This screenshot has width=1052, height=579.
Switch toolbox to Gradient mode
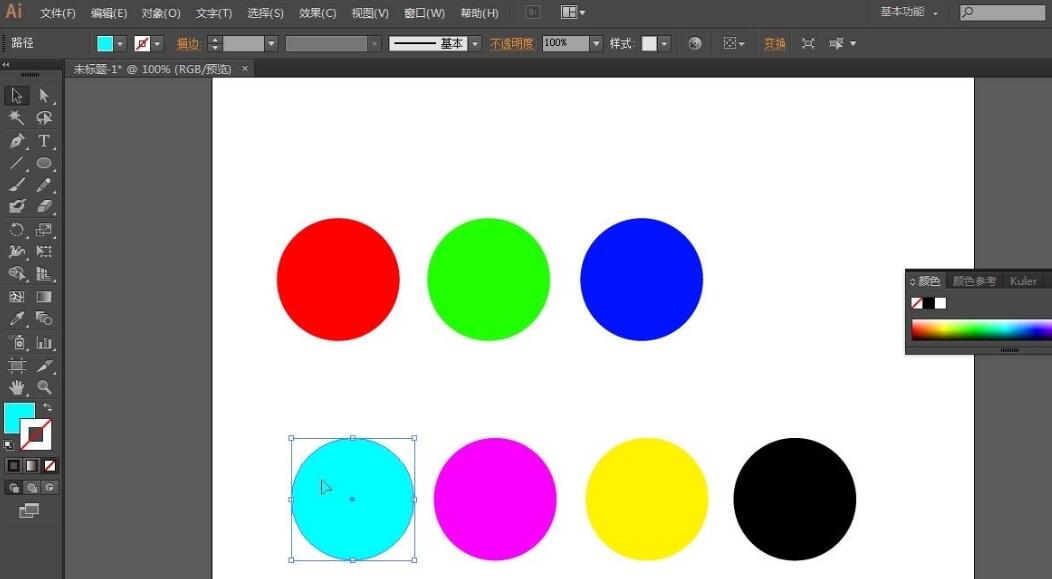click(32, 466)
